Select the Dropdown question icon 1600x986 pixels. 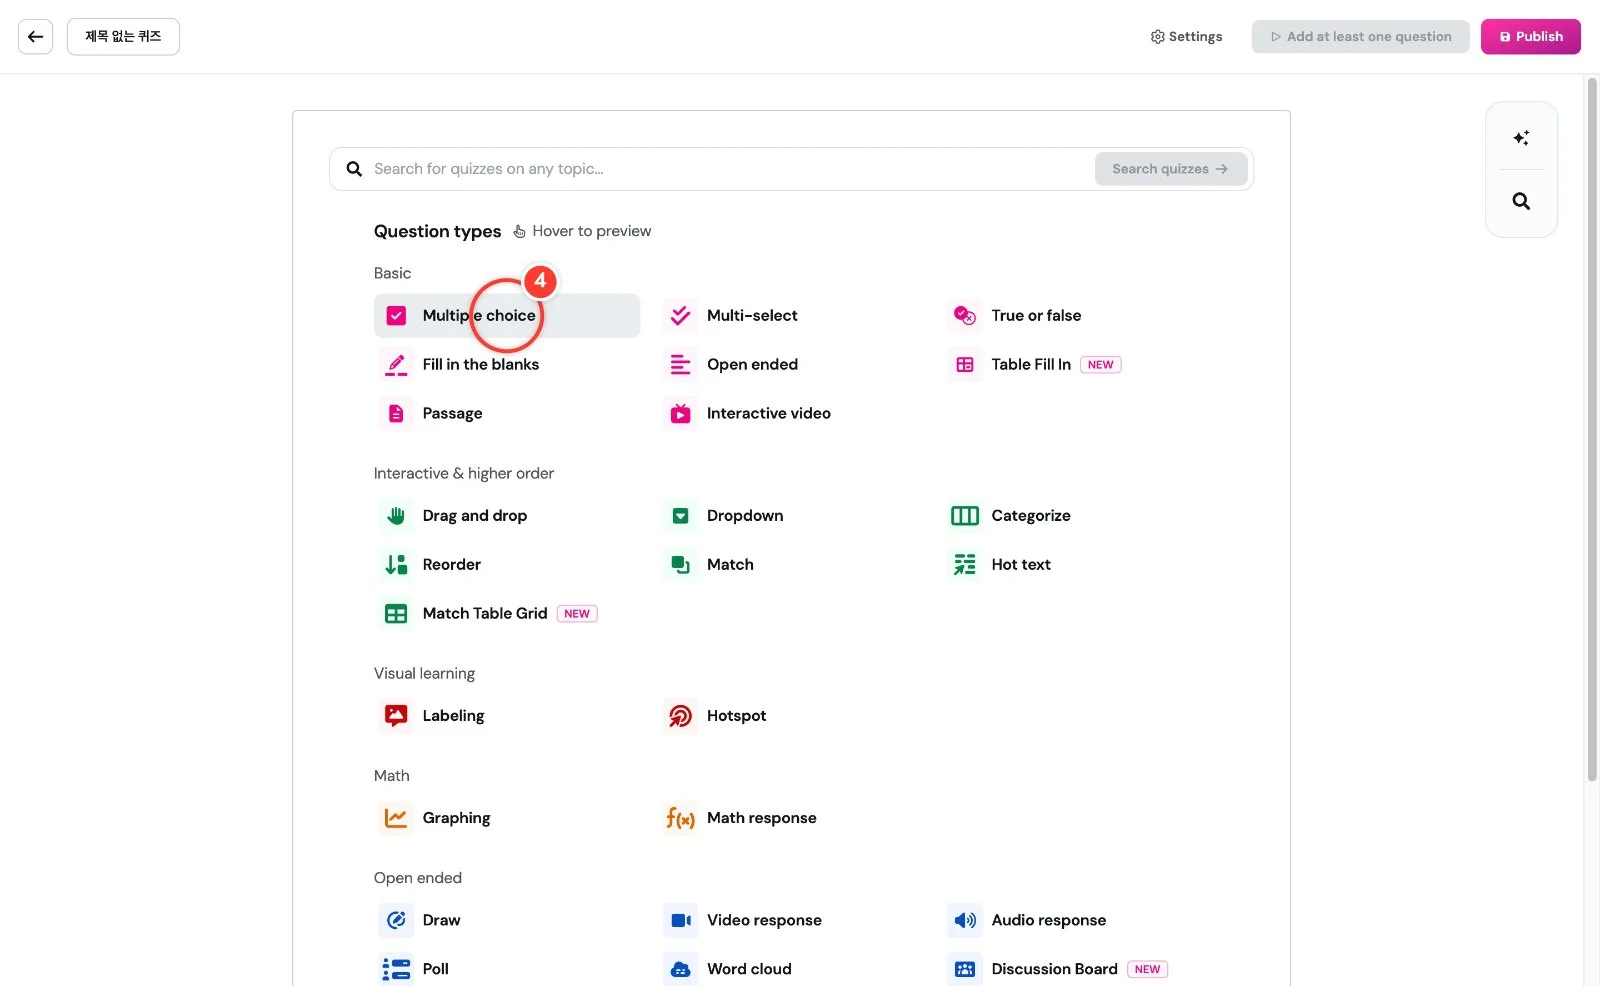point(680,516)
